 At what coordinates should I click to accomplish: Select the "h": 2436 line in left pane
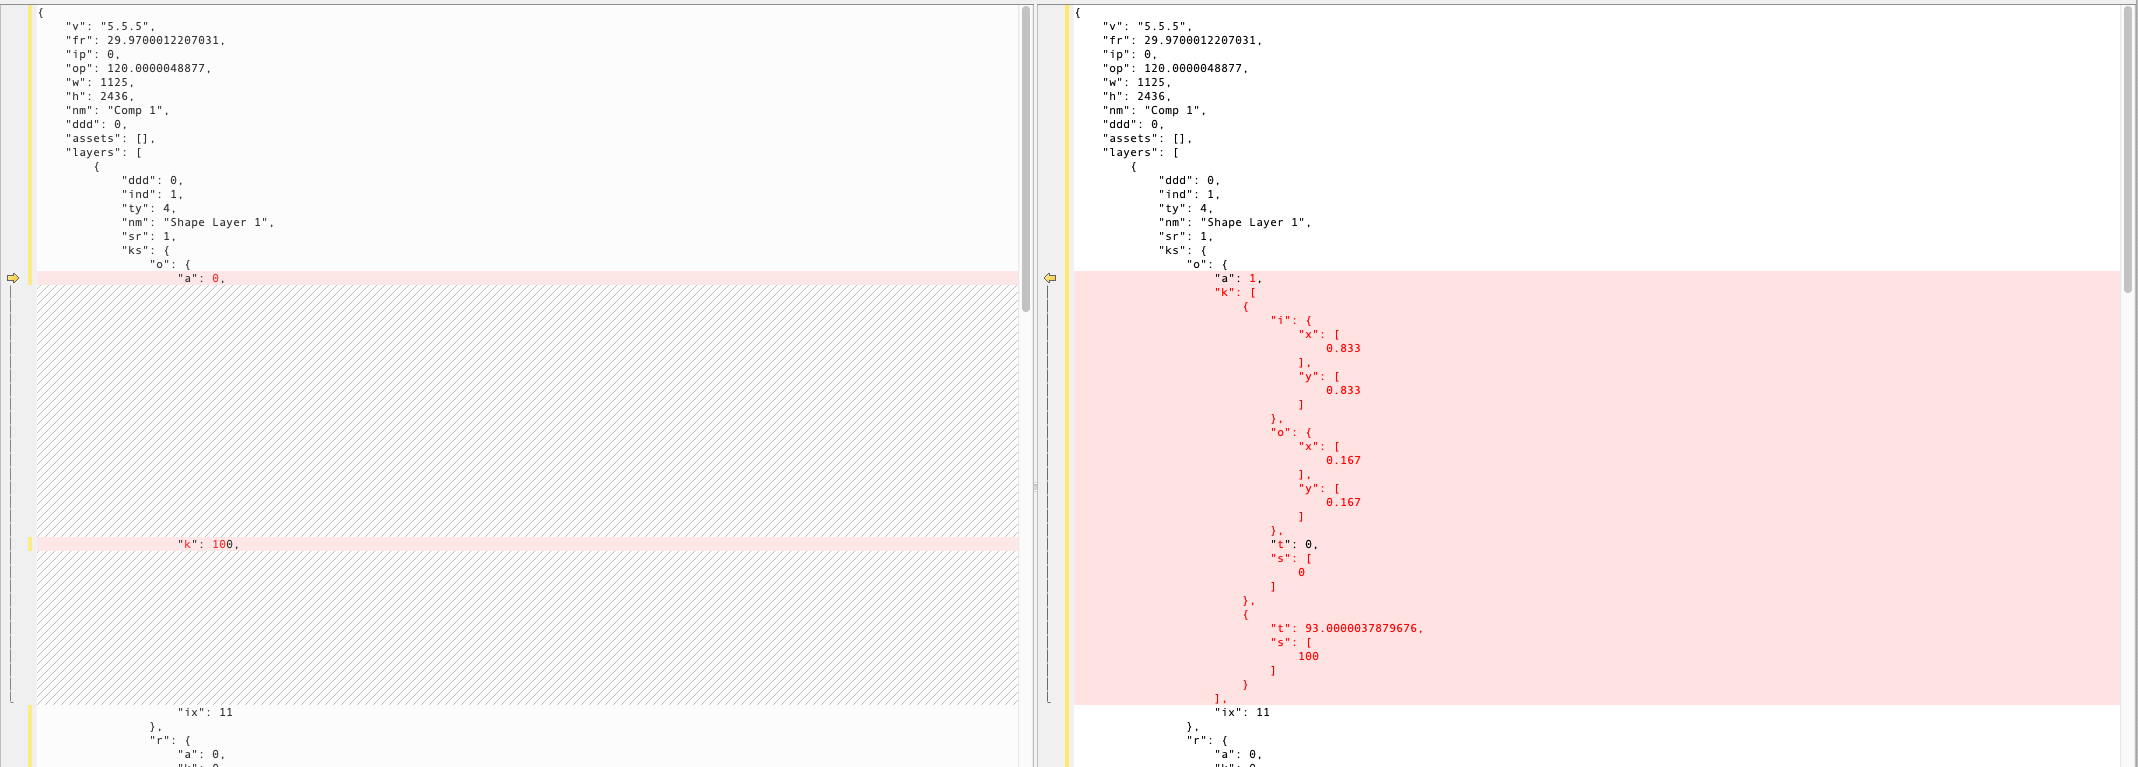coord(101,96)
